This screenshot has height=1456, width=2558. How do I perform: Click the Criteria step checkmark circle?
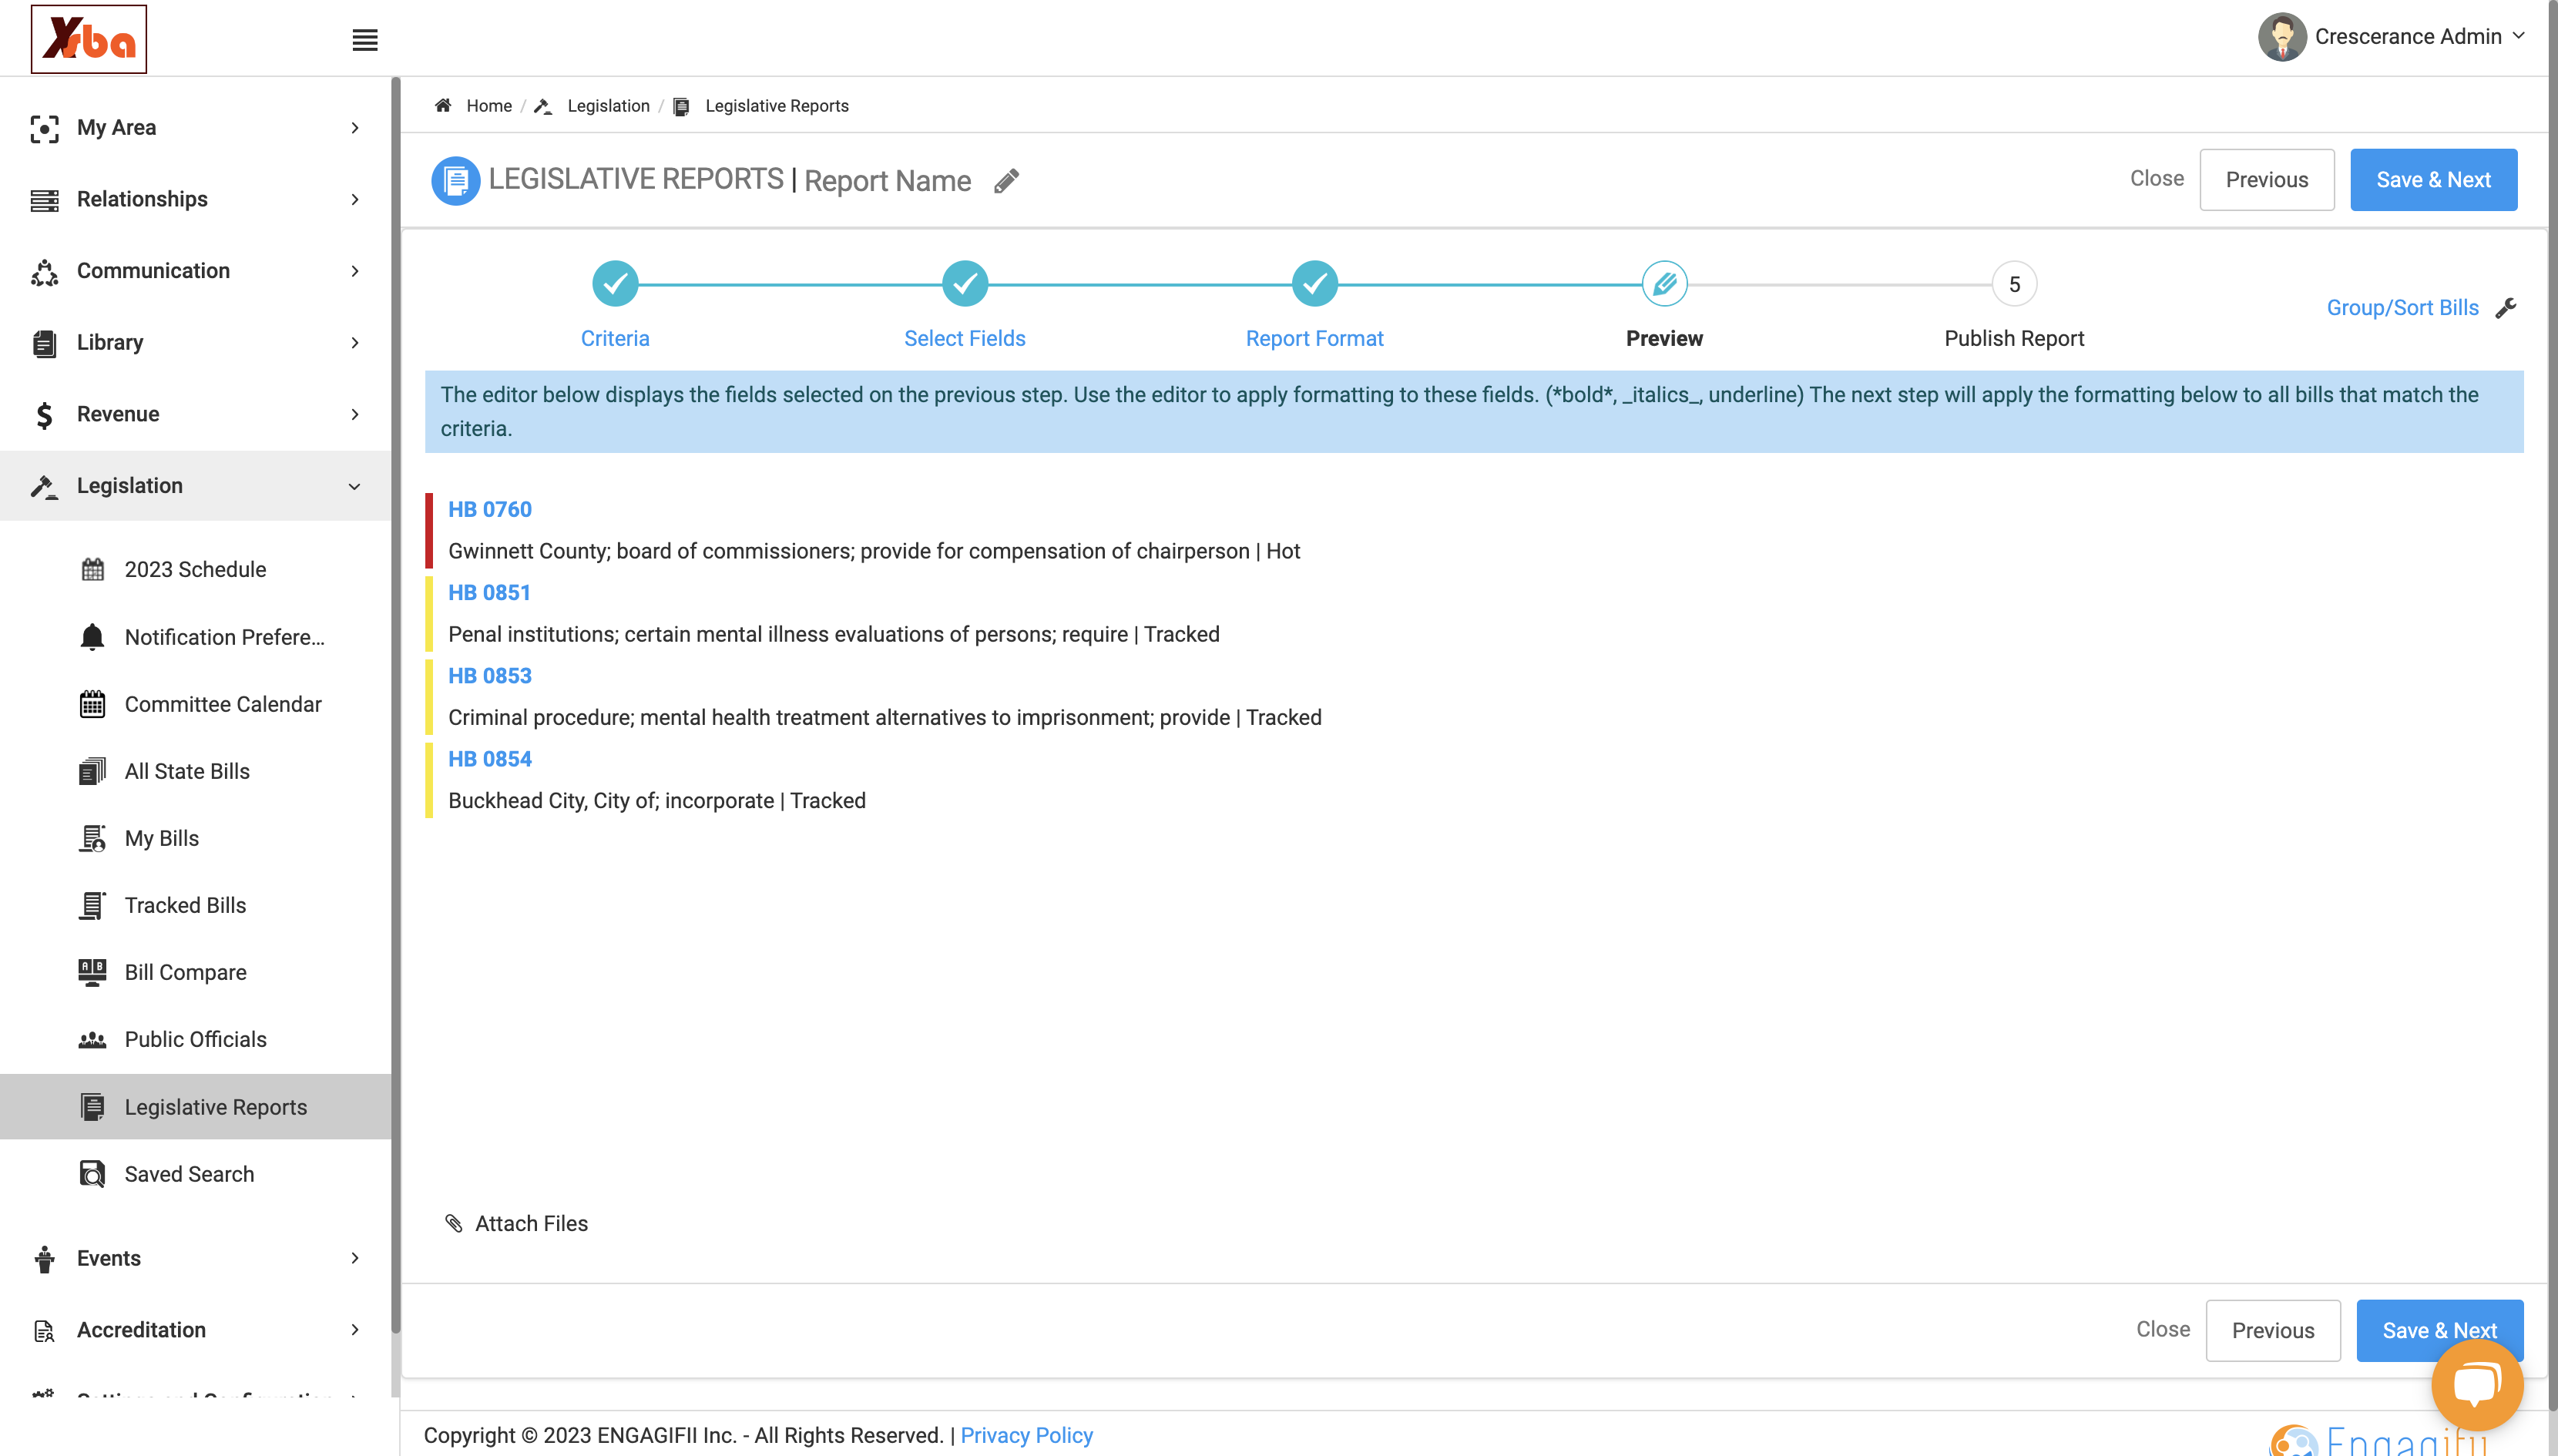point(615,284)
